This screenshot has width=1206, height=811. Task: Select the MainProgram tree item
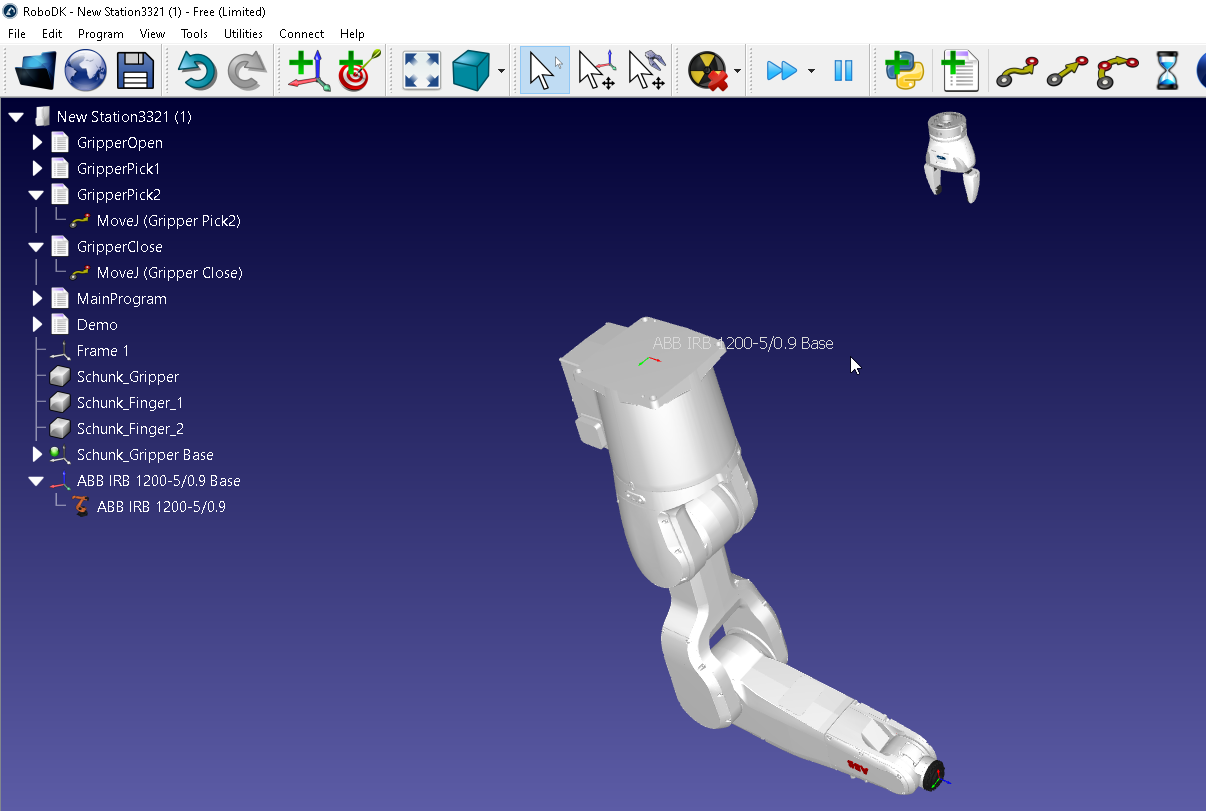122,299
